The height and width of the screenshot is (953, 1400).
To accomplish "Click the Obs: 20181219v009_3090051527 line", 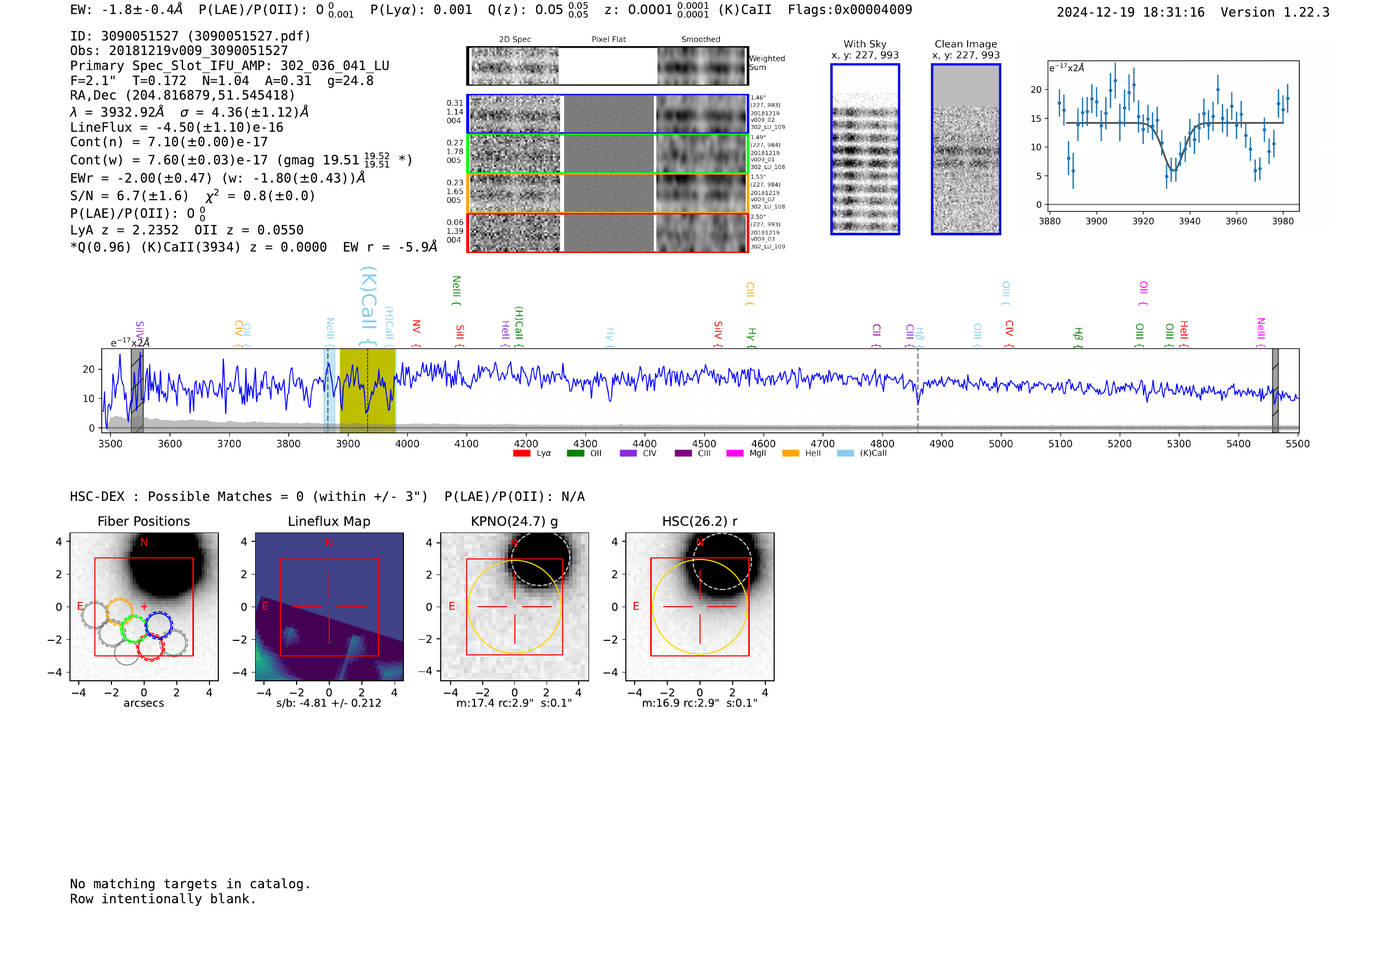I will point(179,51).
